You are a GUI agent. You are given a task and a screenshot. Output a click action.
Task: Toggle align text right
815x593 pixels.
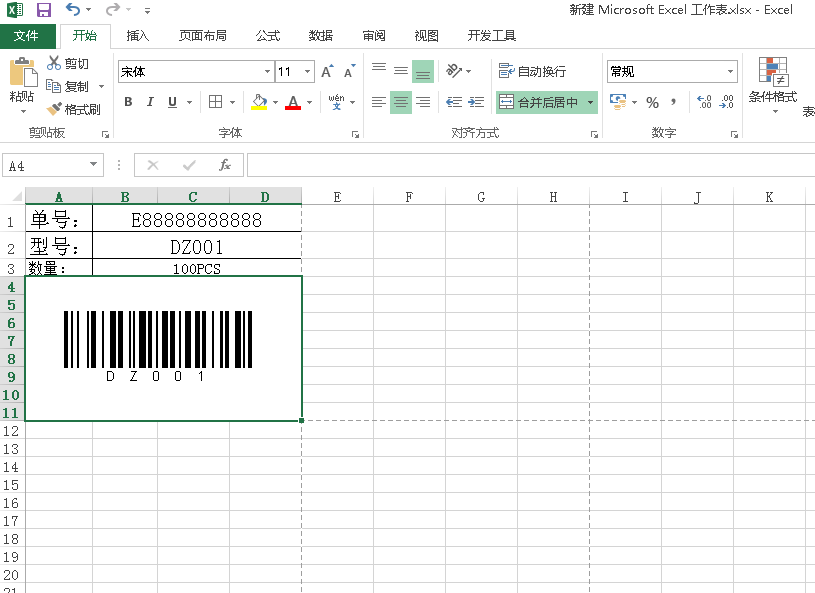(x=423, y=102)
